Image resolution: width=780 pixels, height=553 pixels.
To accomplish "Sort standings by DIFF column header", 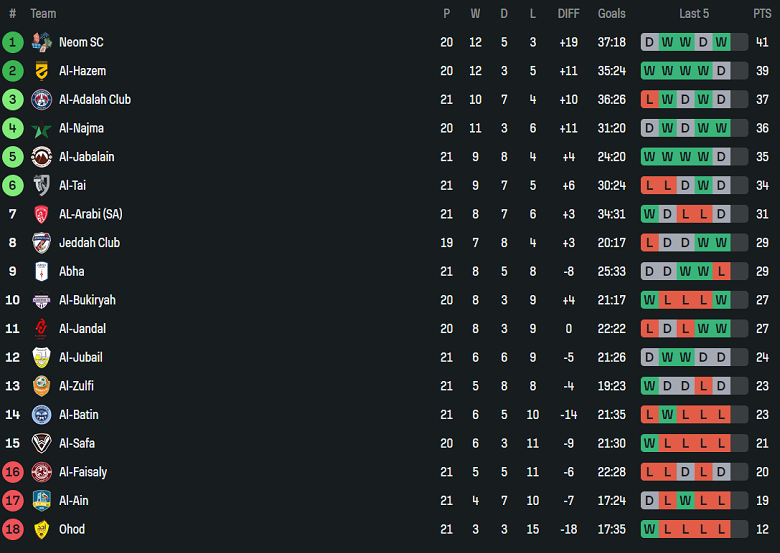I will click(x=569, y=14).
